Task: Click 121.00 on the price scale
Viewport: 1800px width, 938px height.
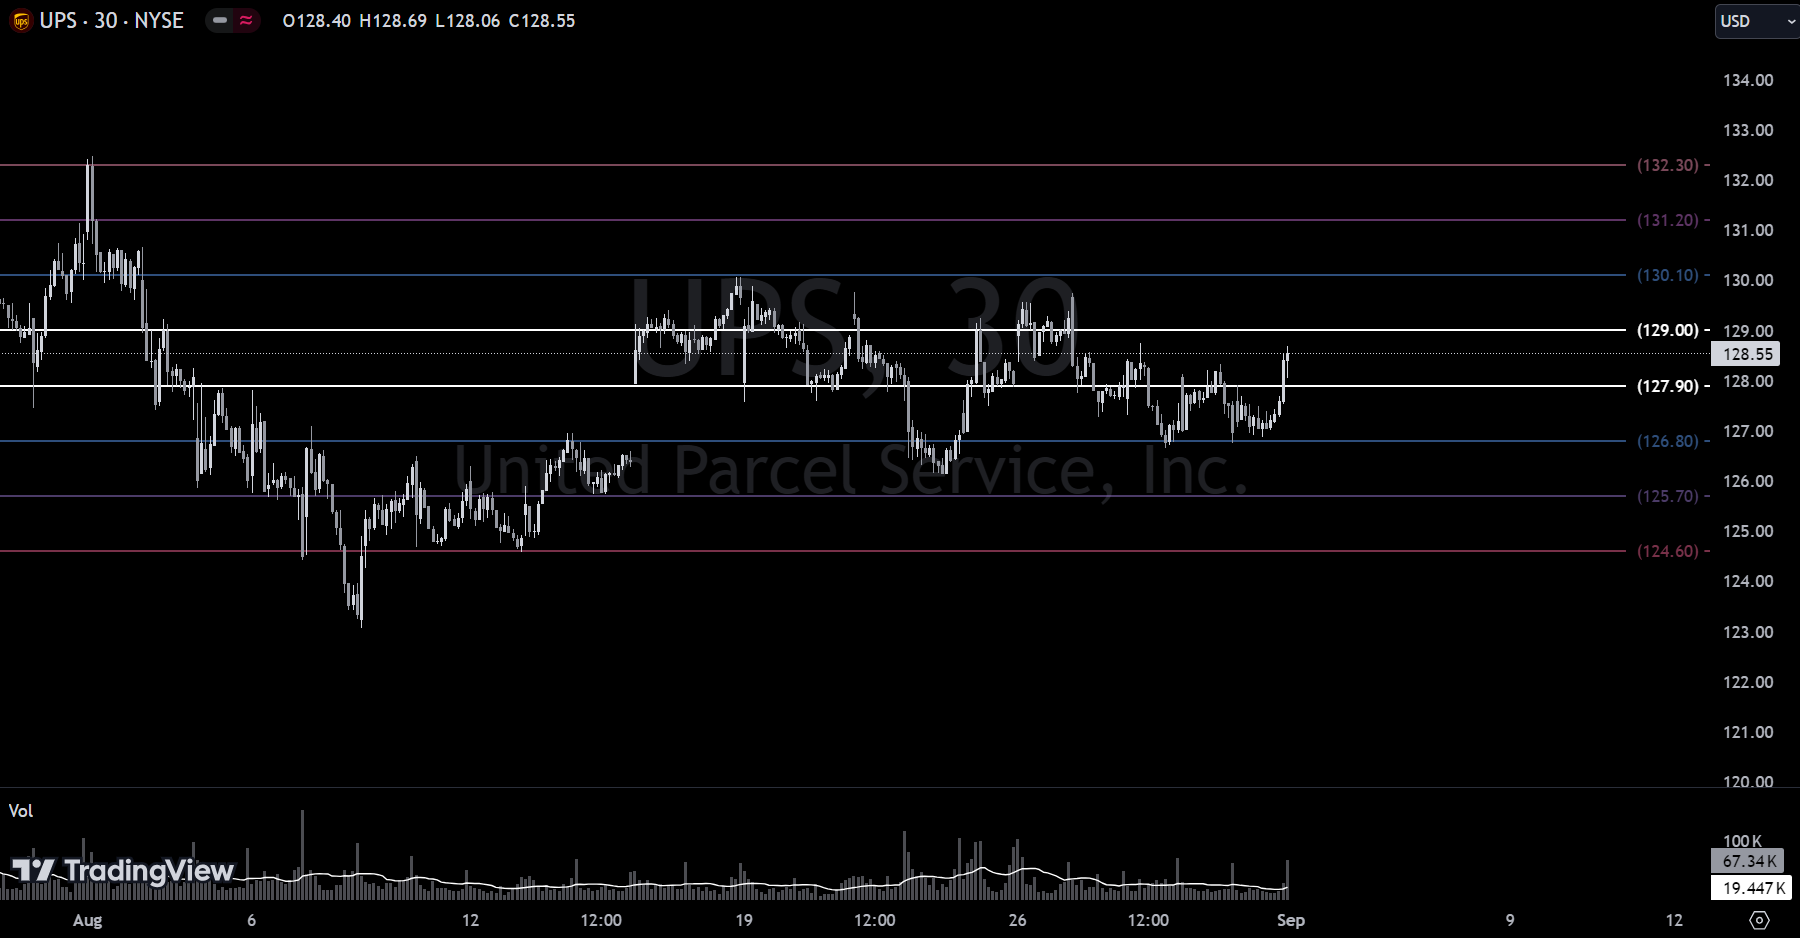Action: coord(1748,732)
